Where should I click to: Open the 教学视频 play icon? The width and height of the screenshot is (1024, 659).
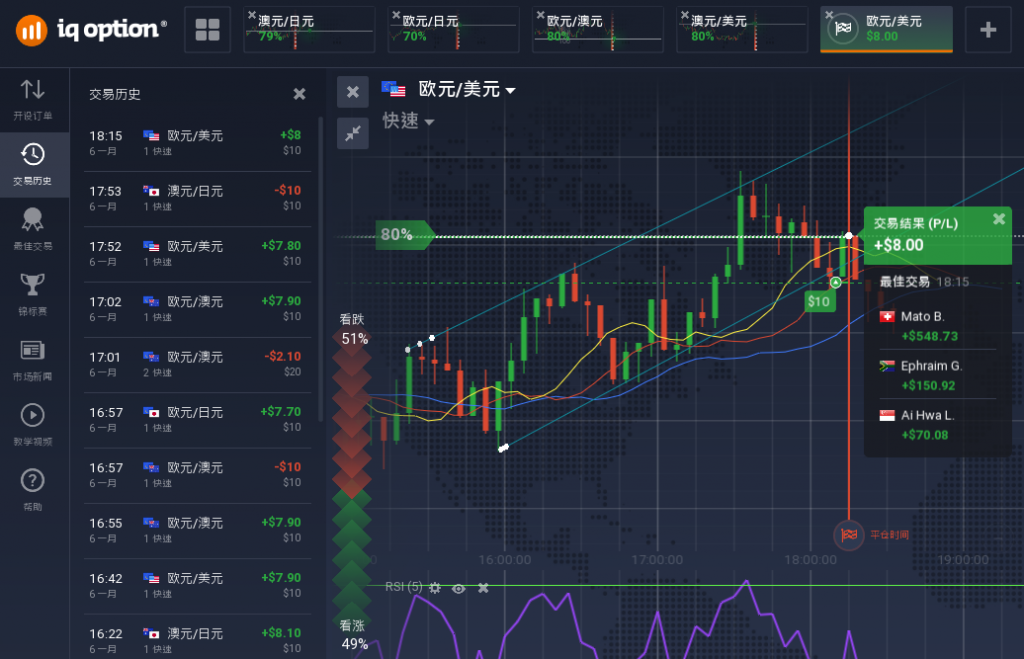[33, 421]
